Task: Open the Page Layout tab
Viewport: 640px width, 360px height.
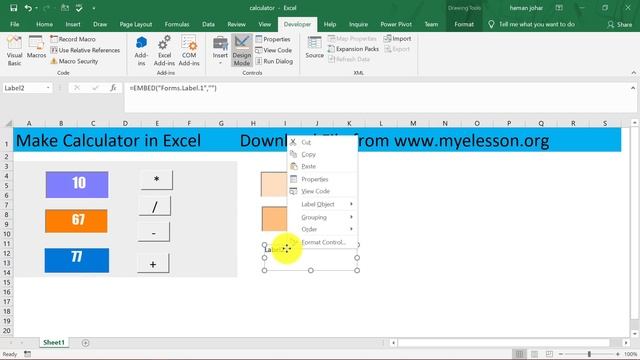Action: click(136, 24)
